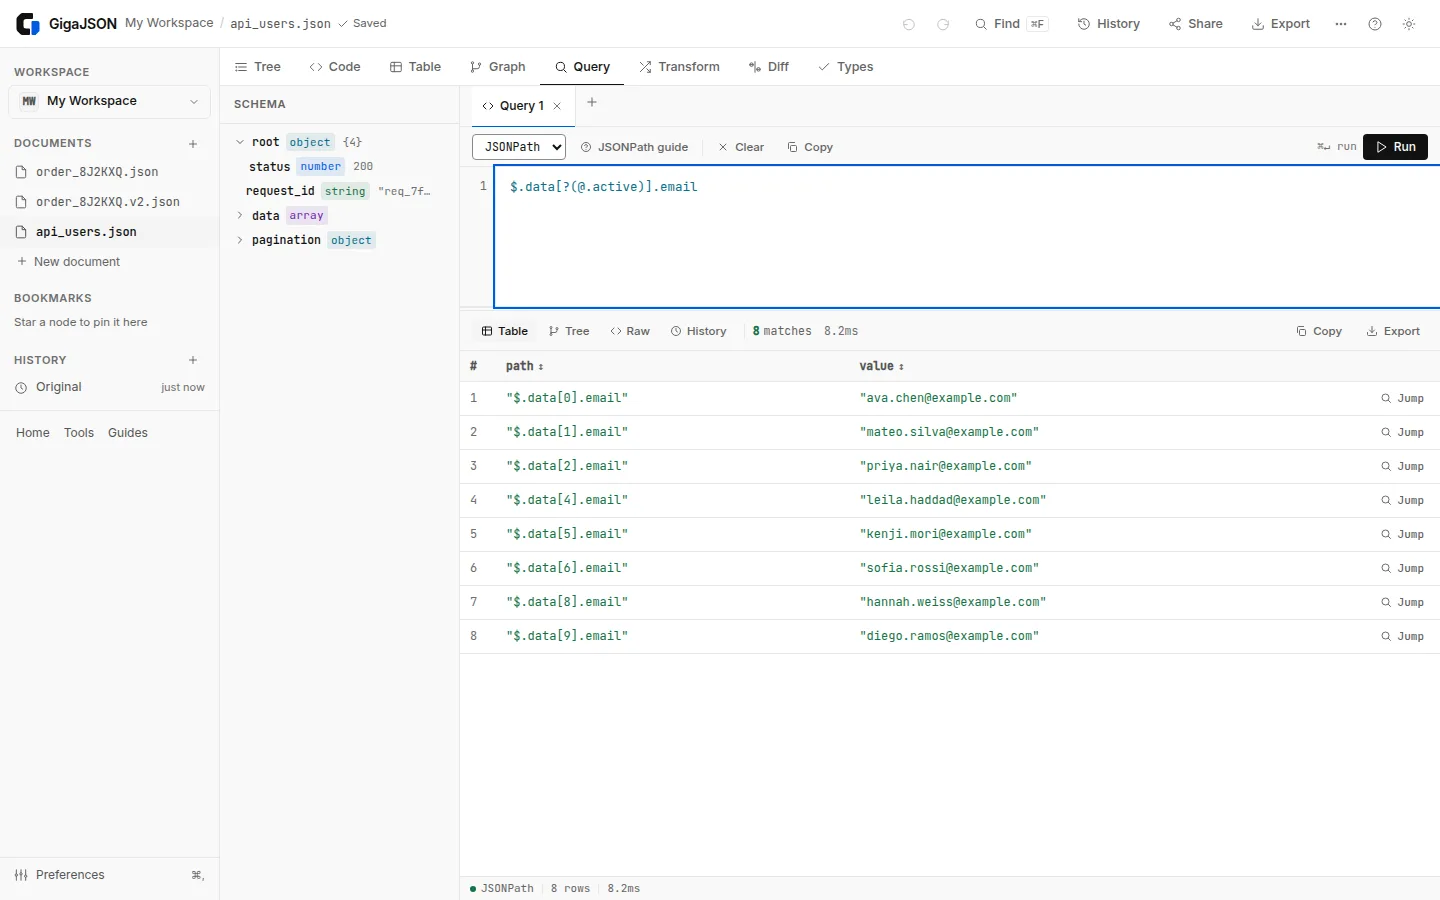This screenshot has width=1440, height=900.
Task: Click New document
Action: click(69, 262)
